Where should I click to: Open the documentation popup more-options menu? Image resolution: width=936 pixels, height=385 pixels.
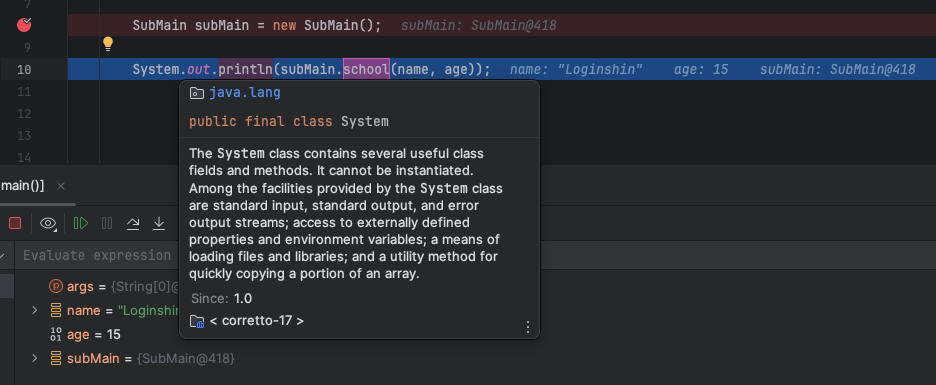tap(527, 327)
